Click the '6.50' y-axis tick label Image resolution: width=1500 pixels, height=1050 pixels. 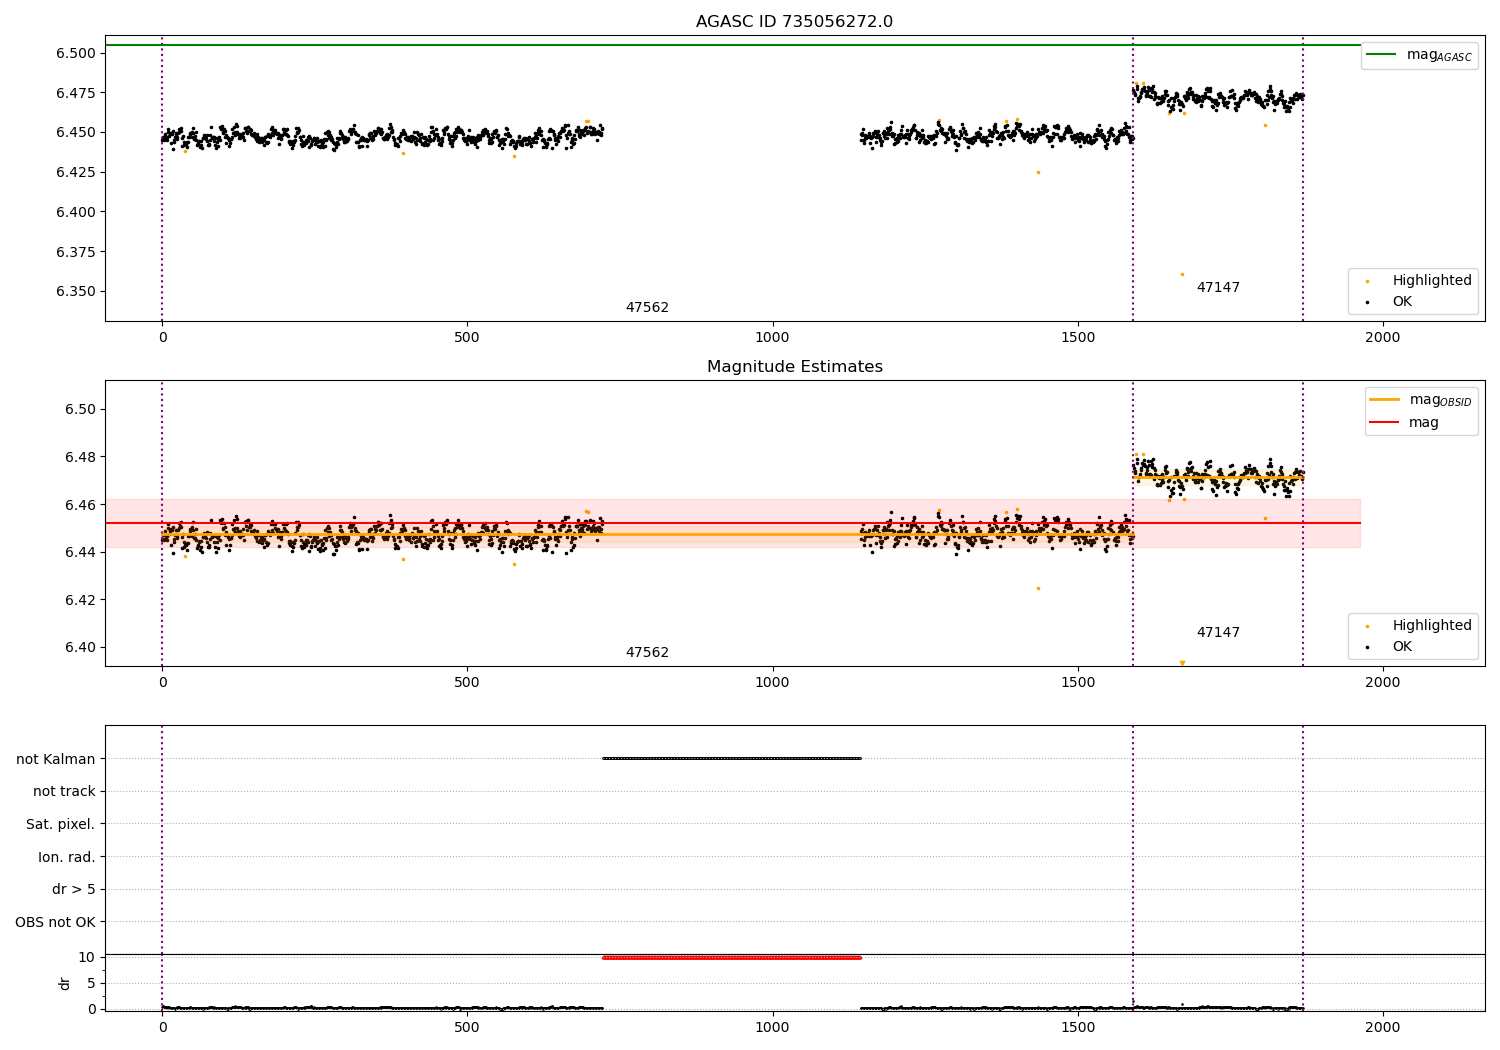[80, 410]
